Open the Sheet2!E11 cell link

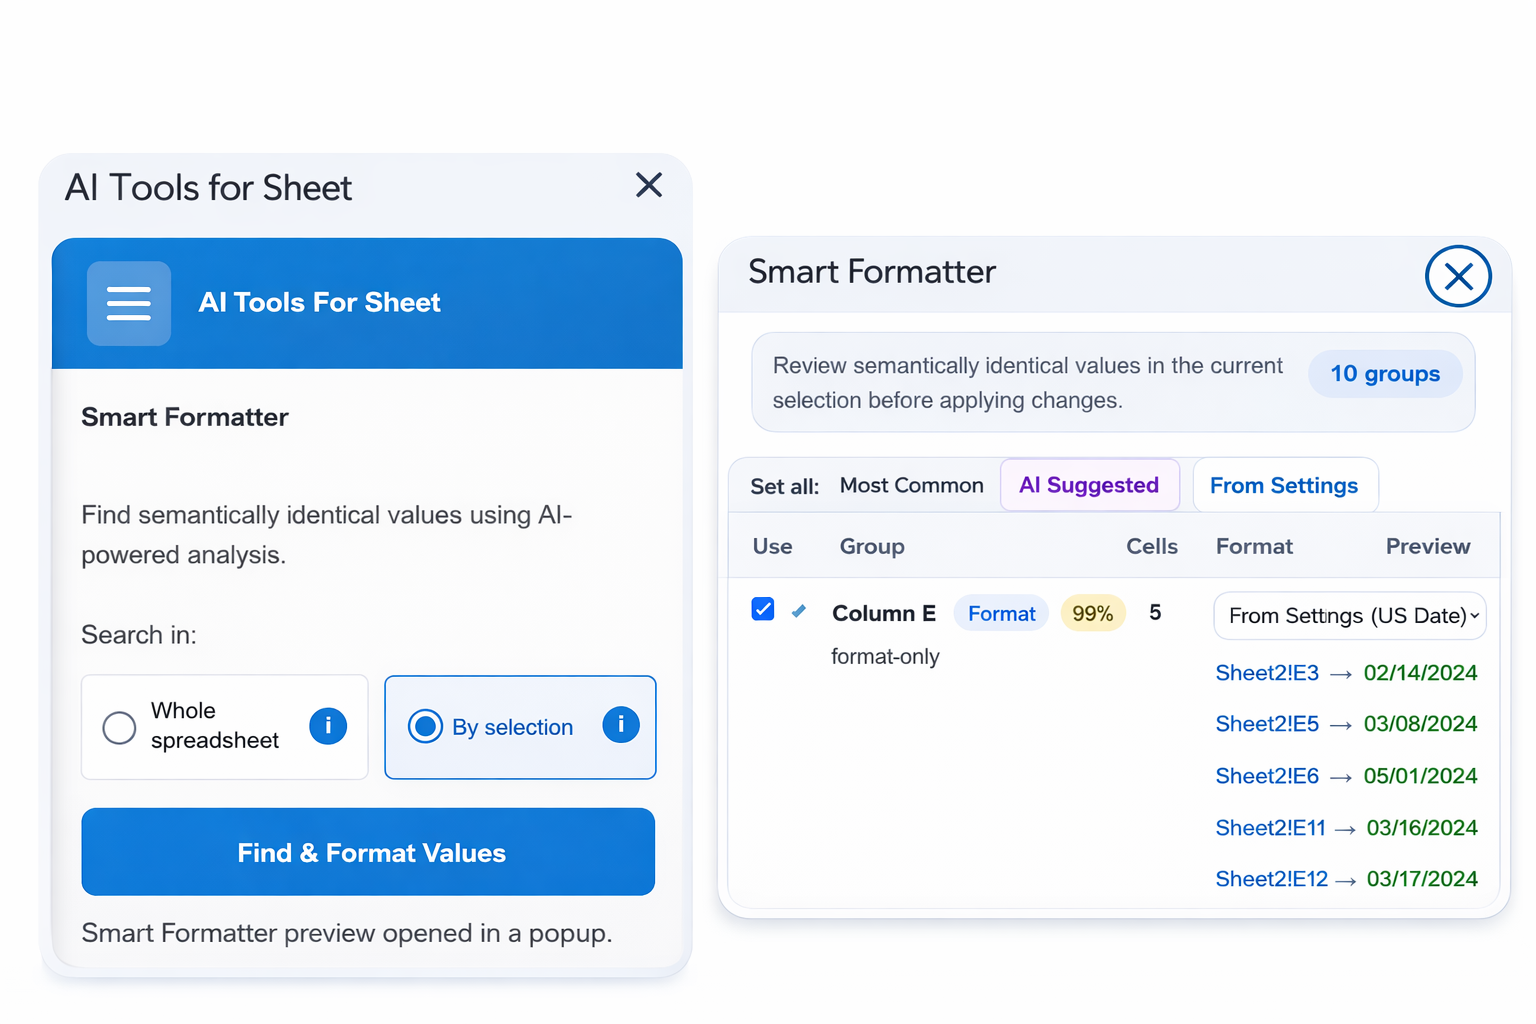pos(1270,828)
